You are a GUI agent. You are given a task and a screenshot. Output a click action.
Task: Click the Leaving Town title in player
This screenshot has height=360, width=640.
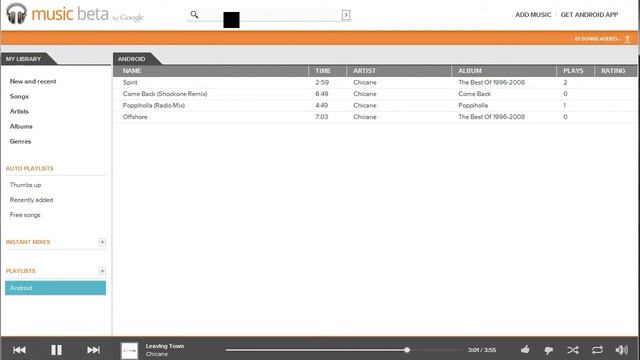click(165, 346)
